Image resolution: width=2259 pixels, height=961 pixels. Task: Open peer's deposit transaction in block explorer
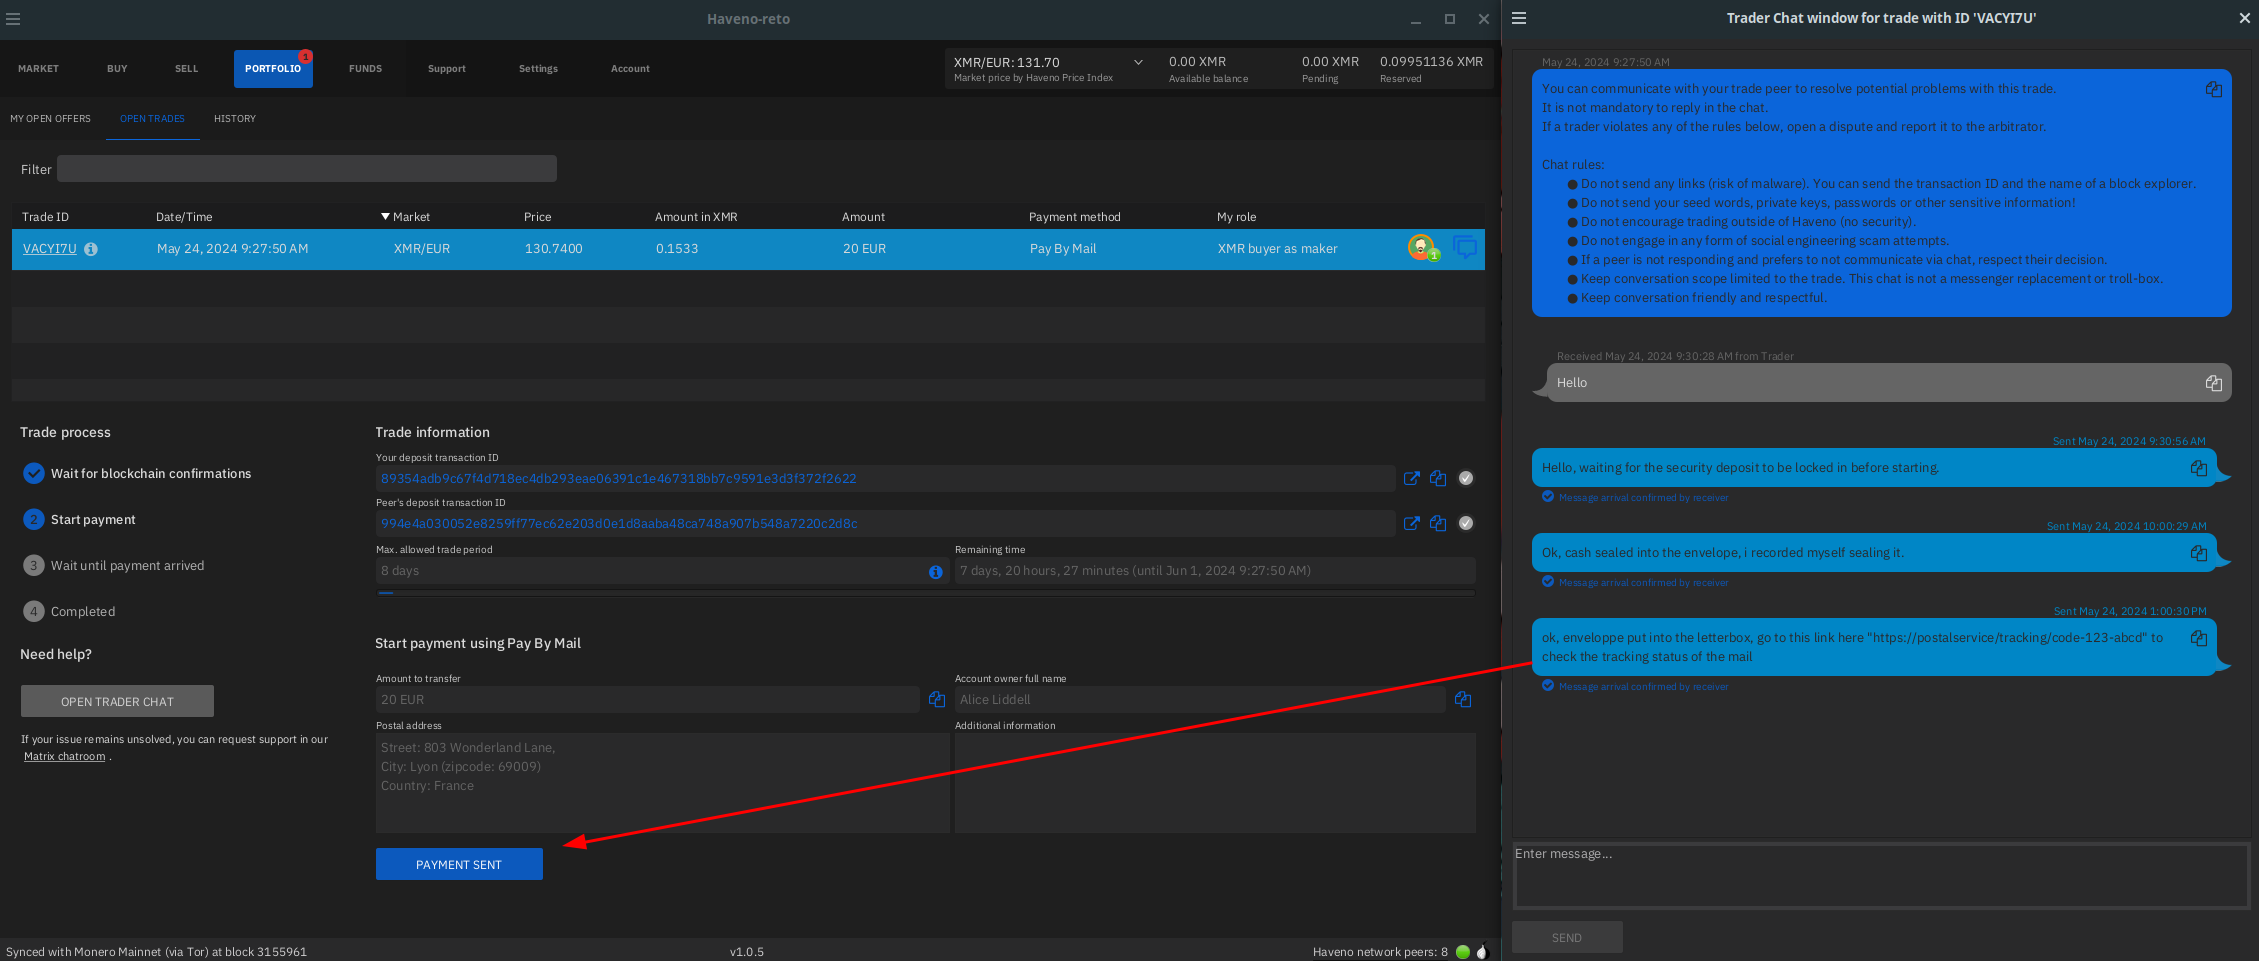pyautogui.click(x=1411, y=524)
